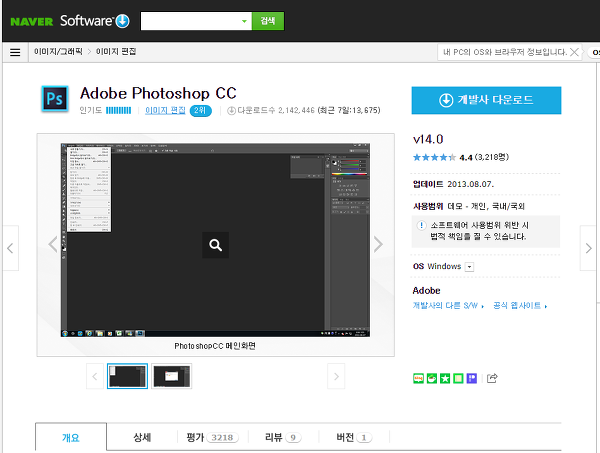The image size is (600, 453).
Task: Select the 개요 tab
Action: click(x=71, y=437)
